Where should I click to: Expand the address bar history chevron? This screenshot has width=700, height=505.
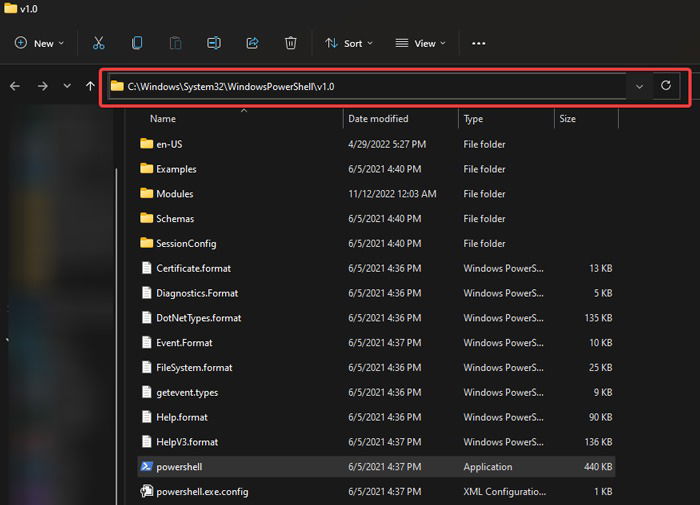639,86
